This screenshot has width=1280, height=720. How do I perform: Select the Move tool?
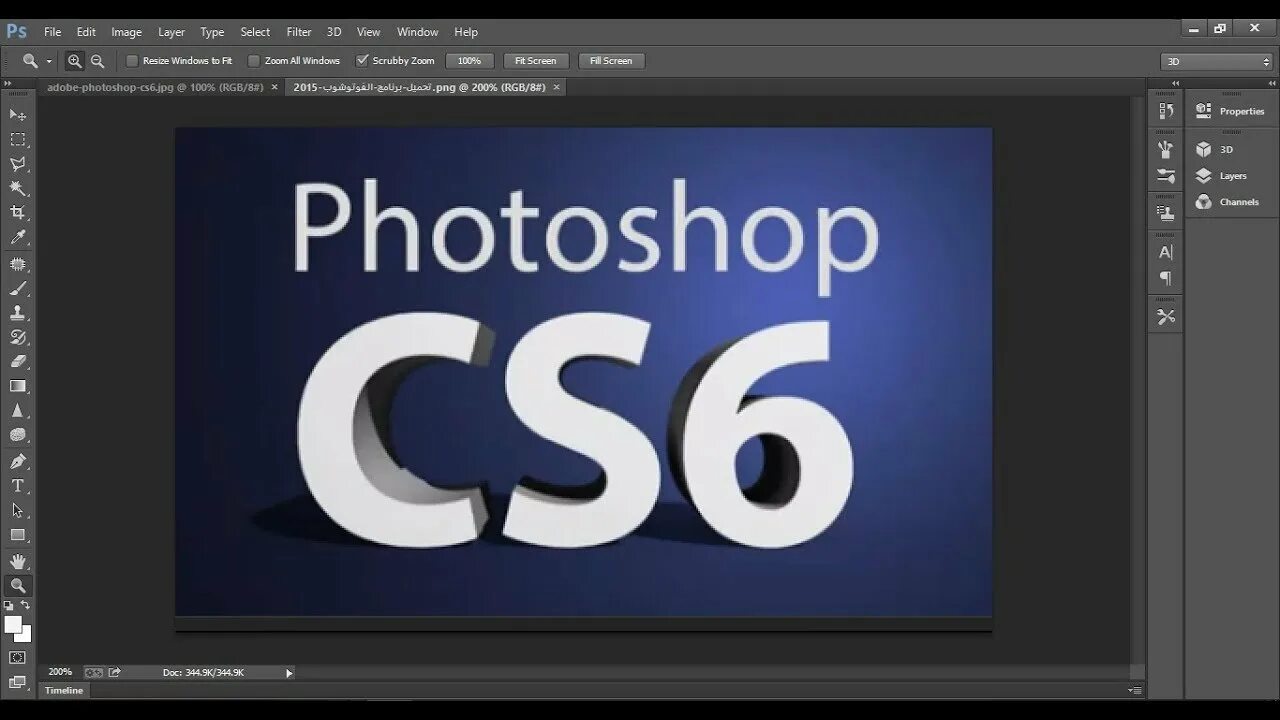[18, 115]
